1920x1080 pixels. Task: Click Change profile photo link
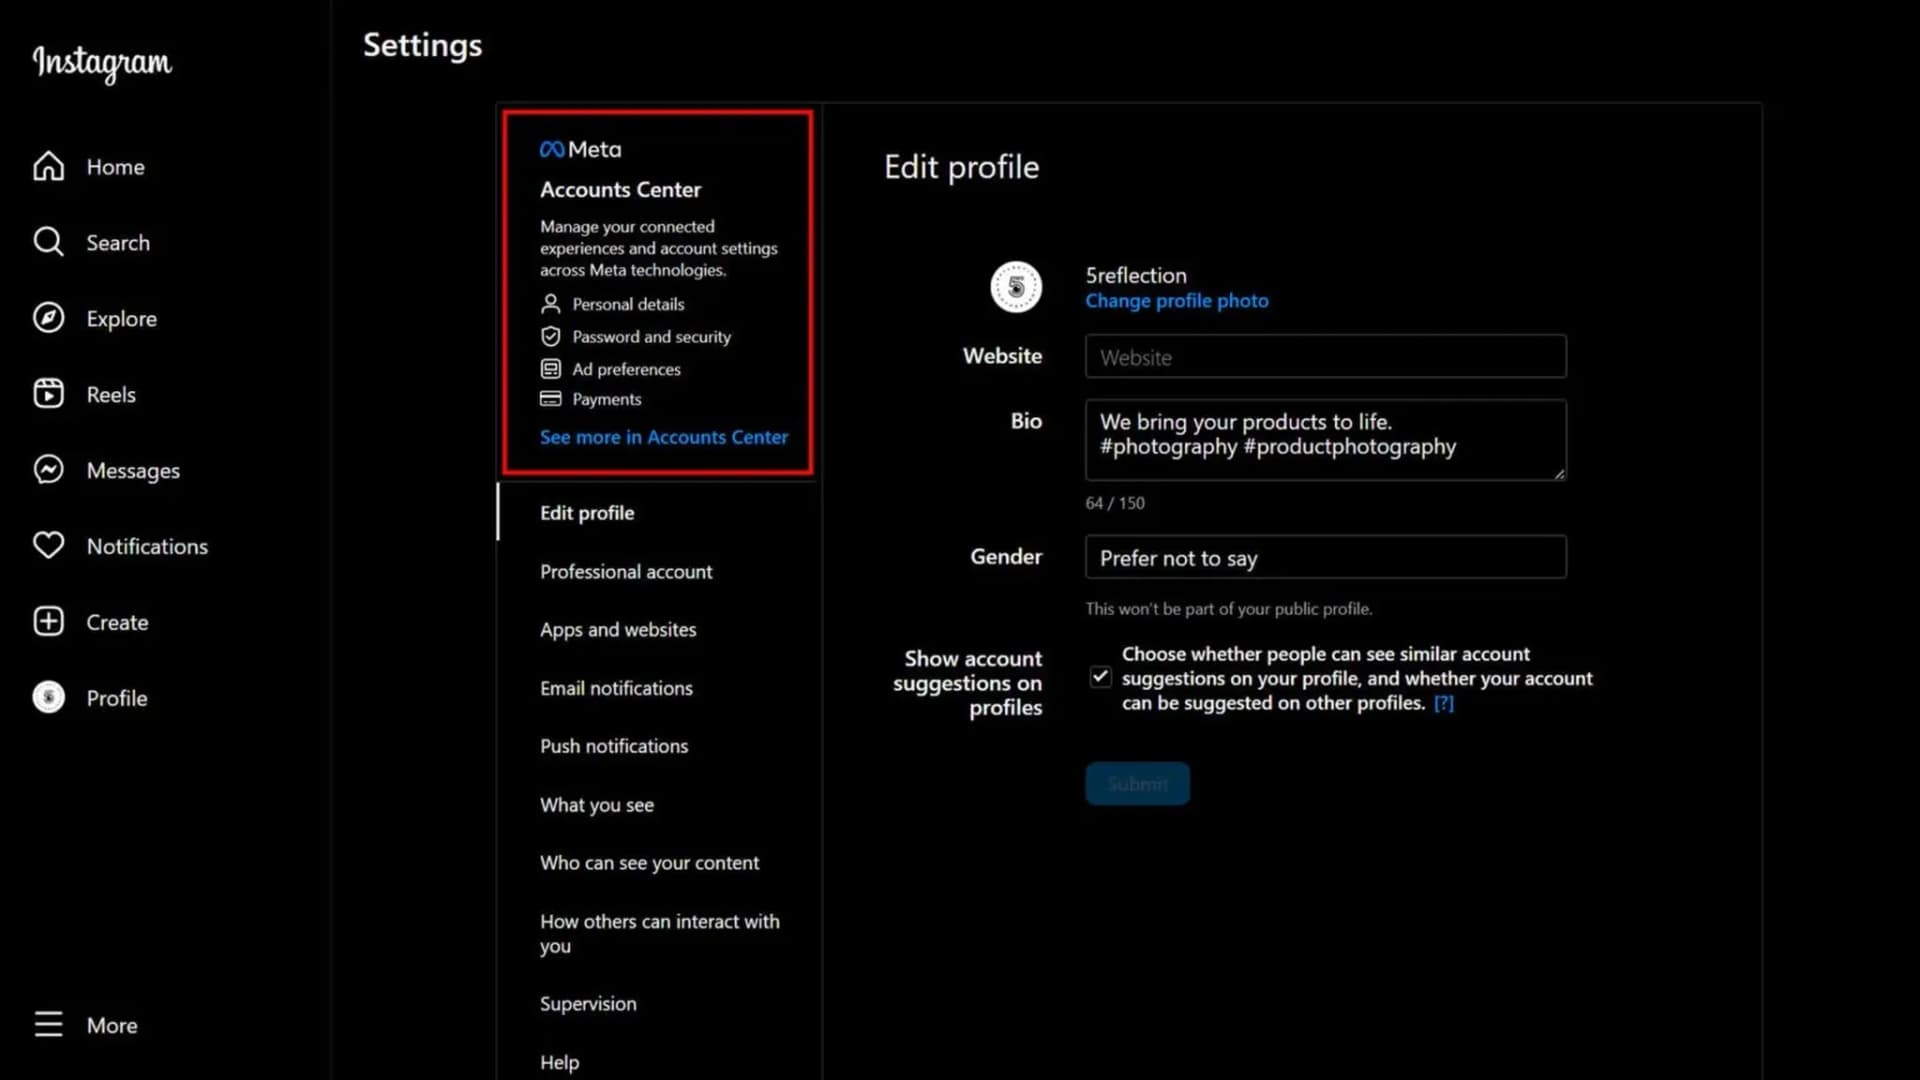click(1176, 301)
